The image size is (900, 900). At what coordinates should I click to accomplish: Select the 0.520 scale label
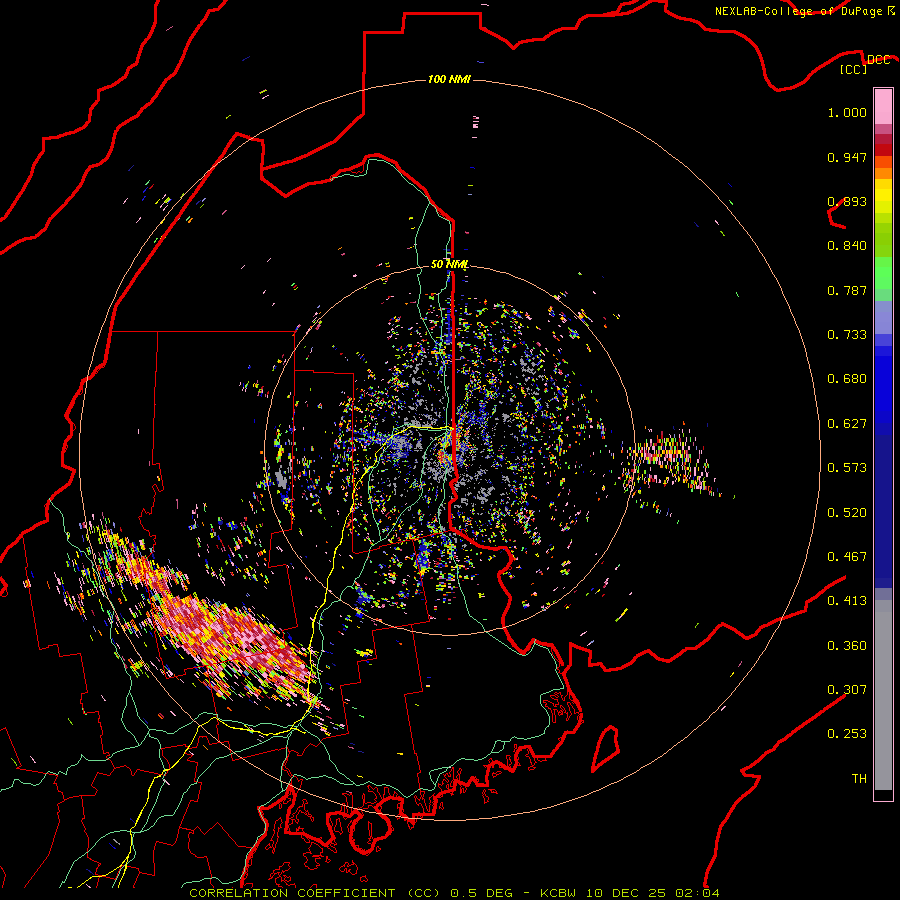[847, 513]
